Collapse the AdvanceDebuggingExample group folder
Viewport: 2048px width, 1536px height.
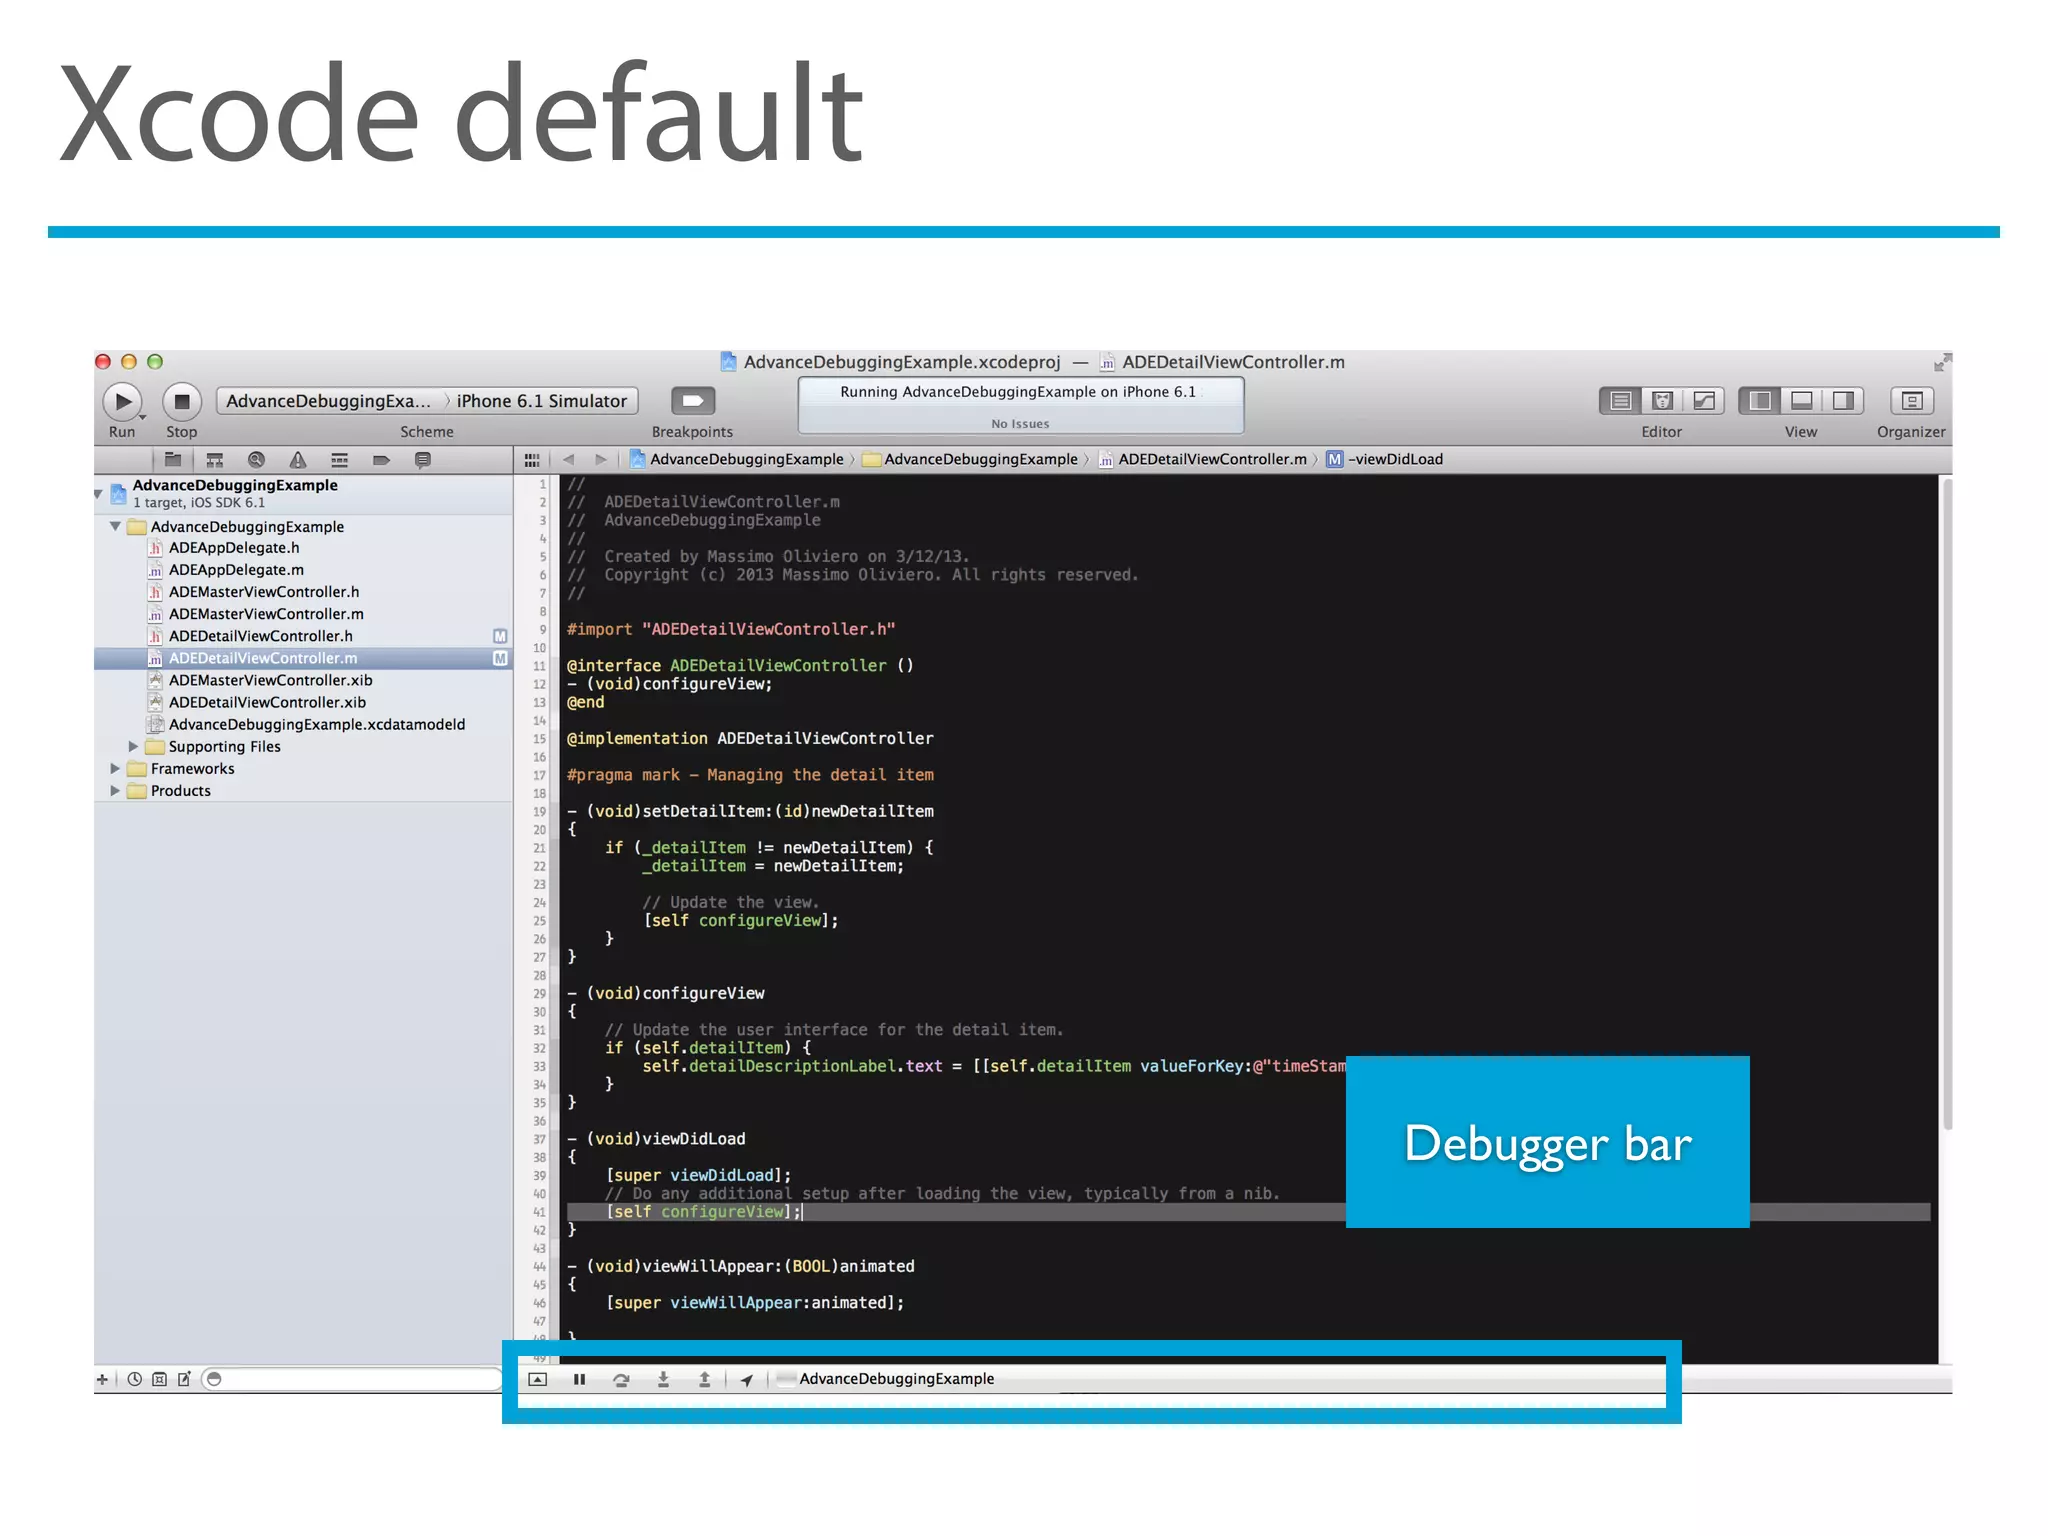[x=115, y=526]
